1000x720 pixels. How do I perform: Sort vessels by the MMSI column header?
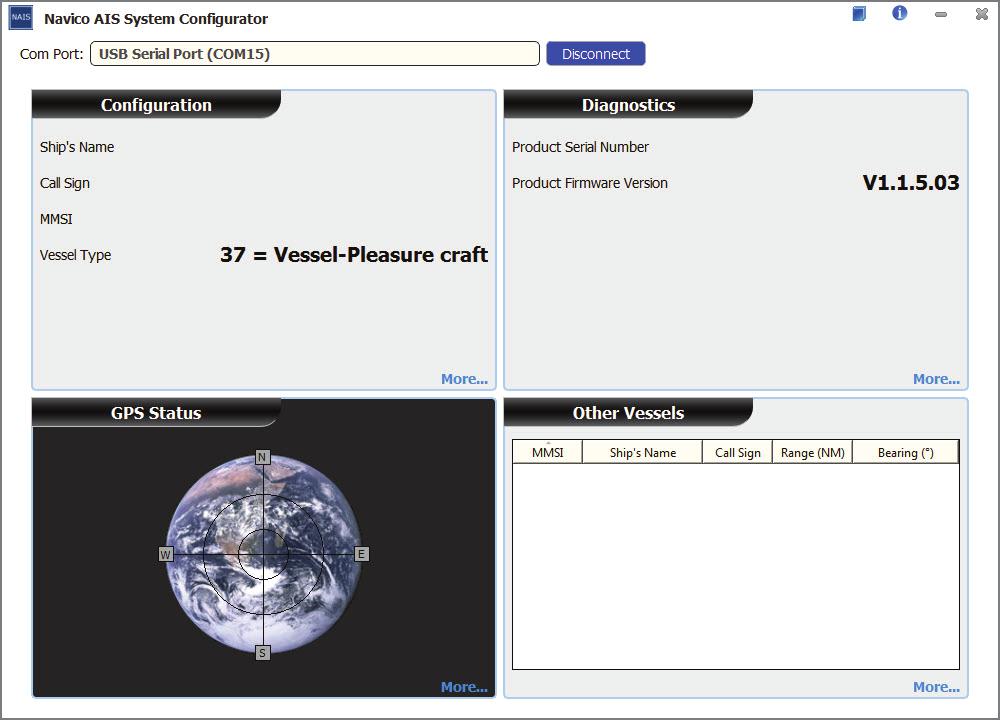coord(548,452)
